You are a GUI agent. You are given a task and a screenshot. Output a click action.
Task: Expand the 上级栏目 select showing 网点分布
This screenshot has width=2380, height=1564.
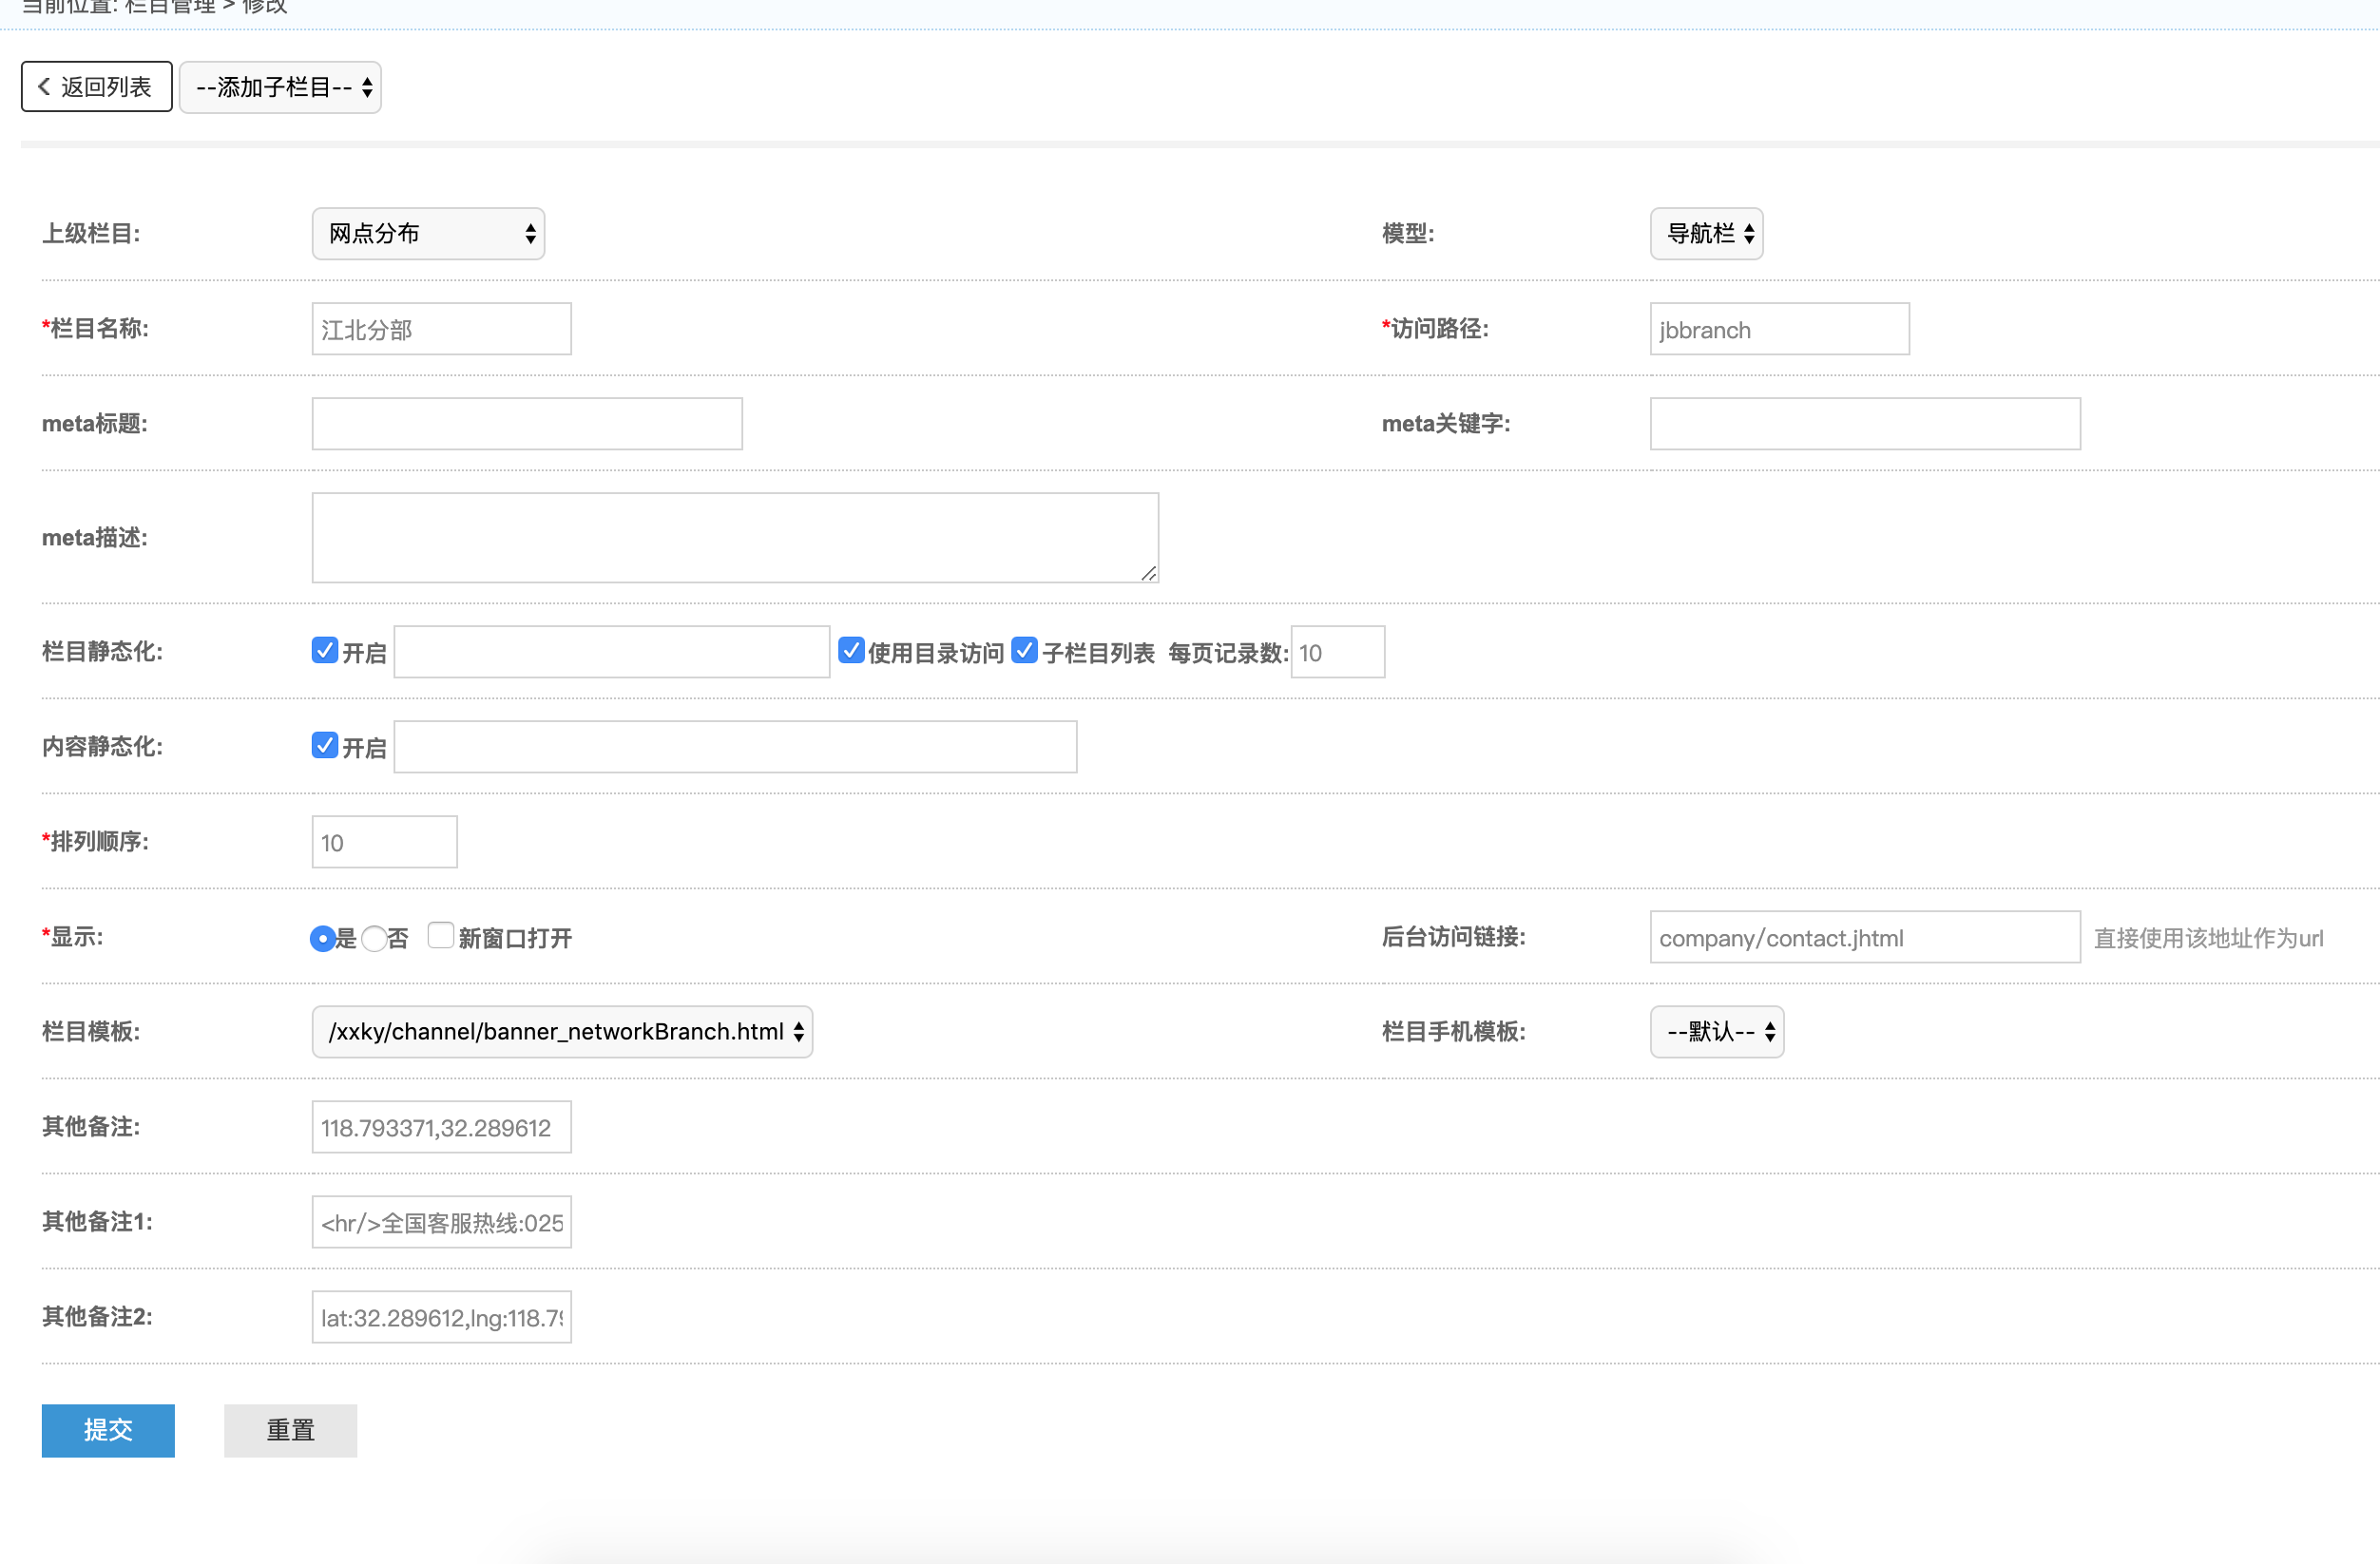point(428,234)
